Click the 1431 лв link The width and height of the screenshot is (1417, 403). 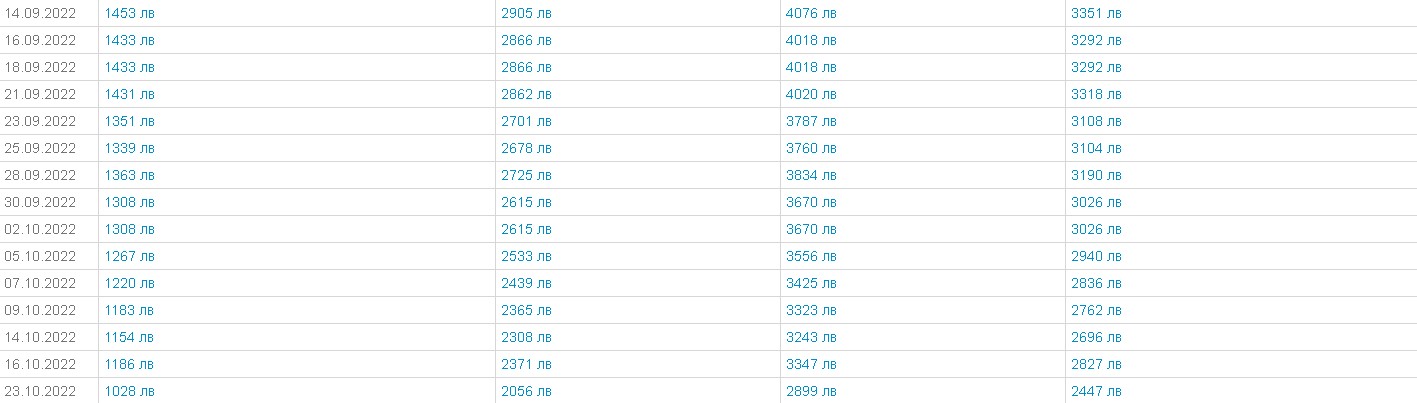click(x=130, y=94)
